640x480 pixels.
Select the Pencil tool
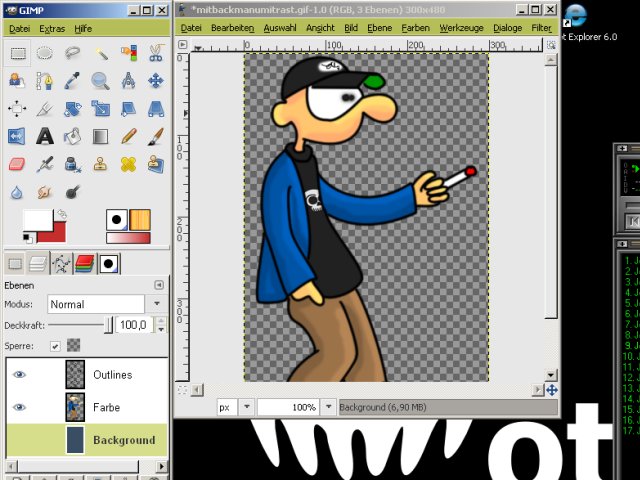[x=128, y=136]
